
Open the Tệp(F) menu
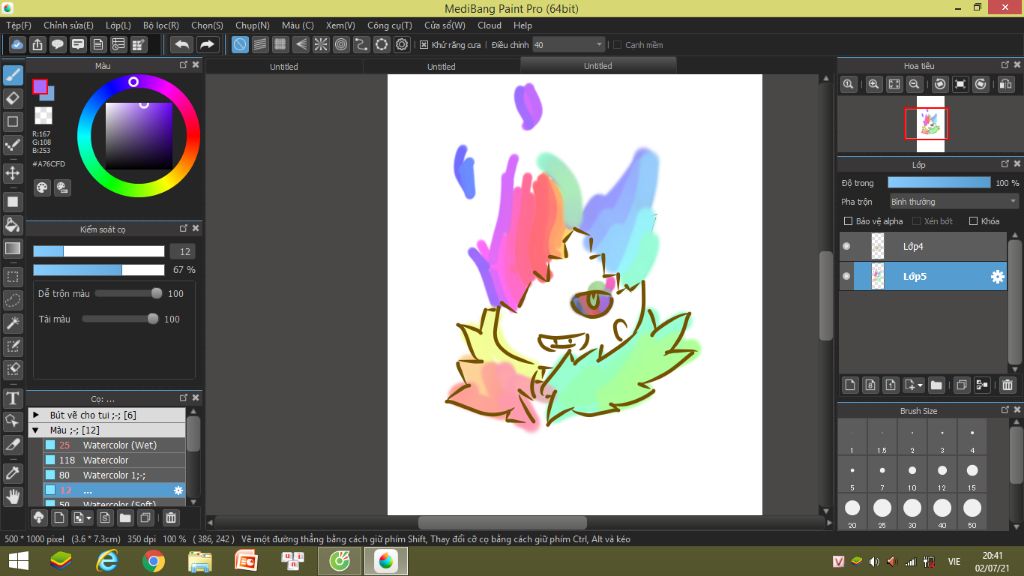coord(18,25)
